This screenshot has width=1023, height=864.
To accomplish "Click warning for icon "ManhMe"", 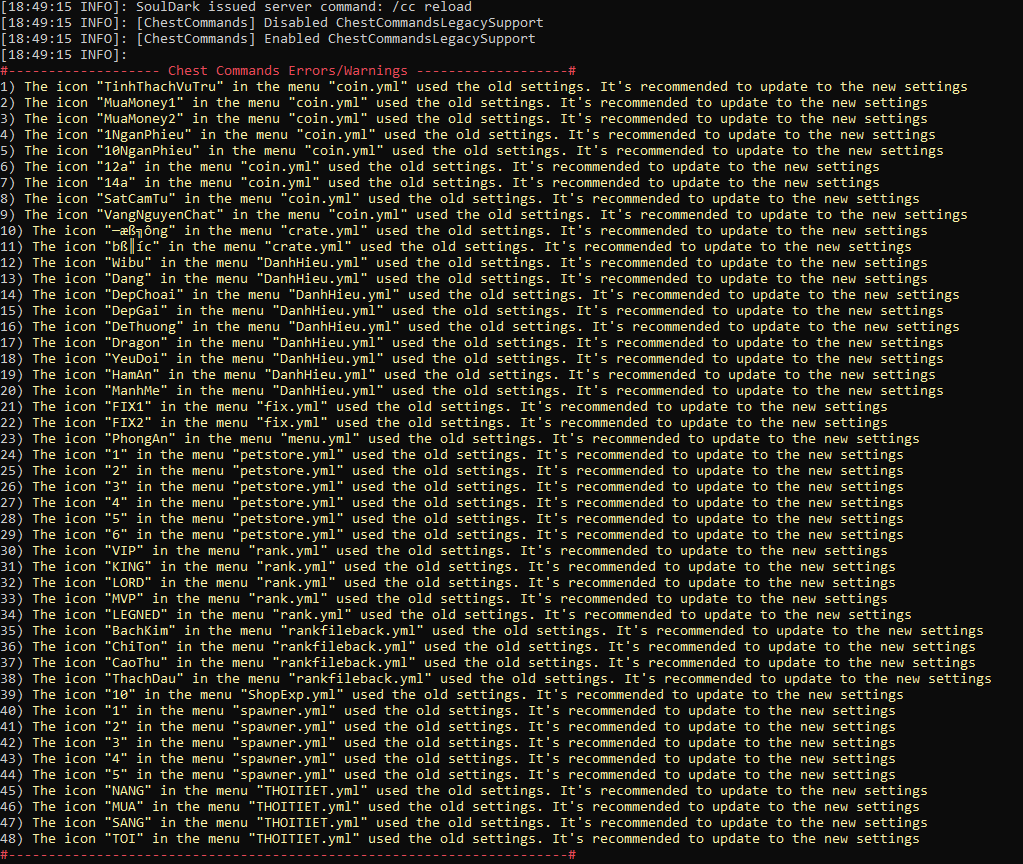I will (472, 390).
